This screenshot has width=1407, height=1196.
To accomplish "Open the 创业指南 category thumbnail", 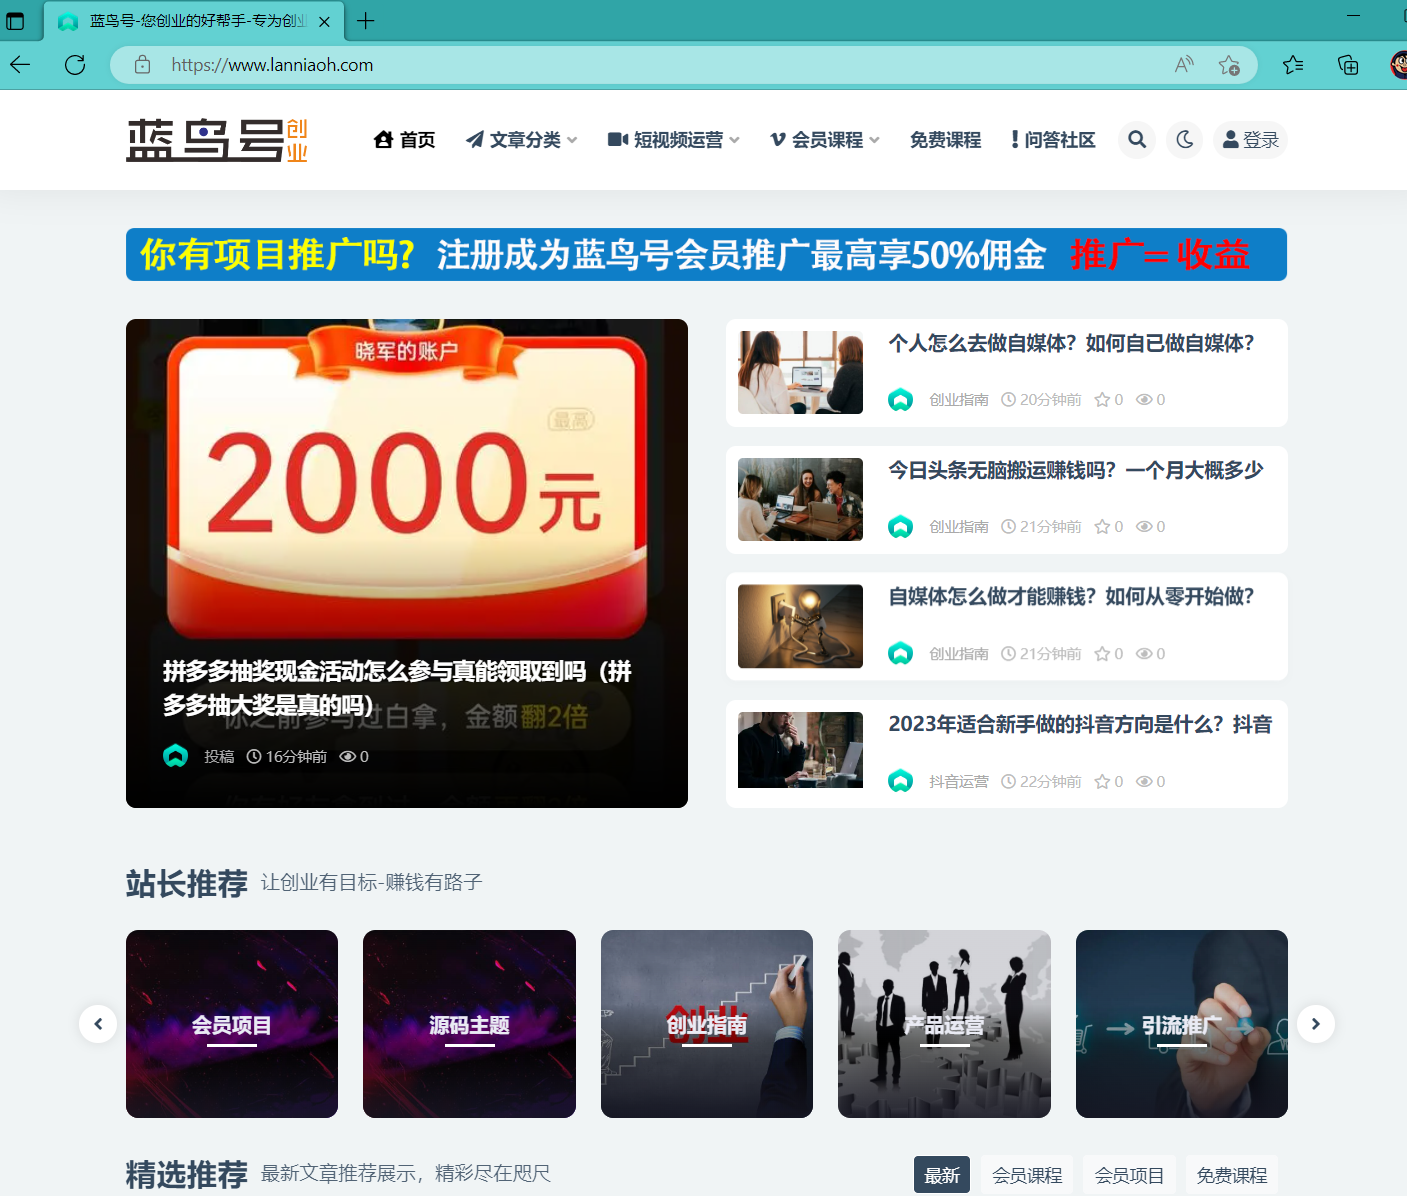I will 706,1024.
